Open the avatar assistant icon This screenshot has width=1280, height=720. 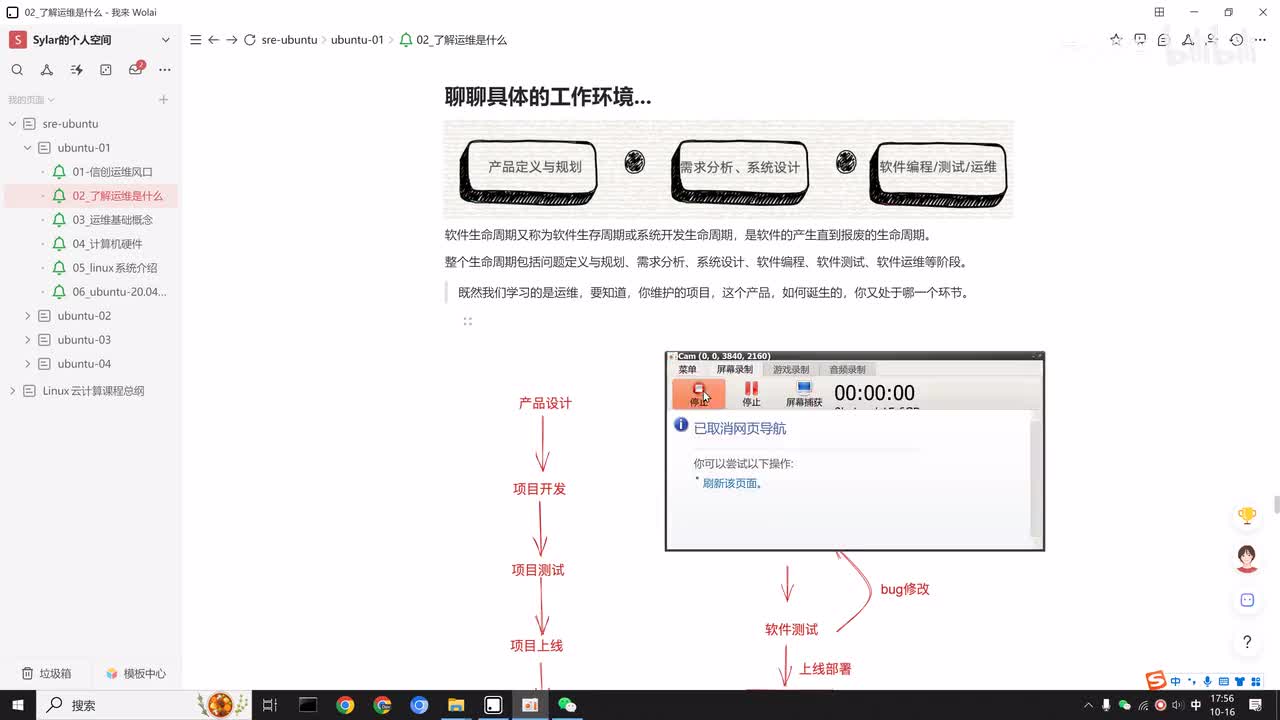(x=1247, y=558)
